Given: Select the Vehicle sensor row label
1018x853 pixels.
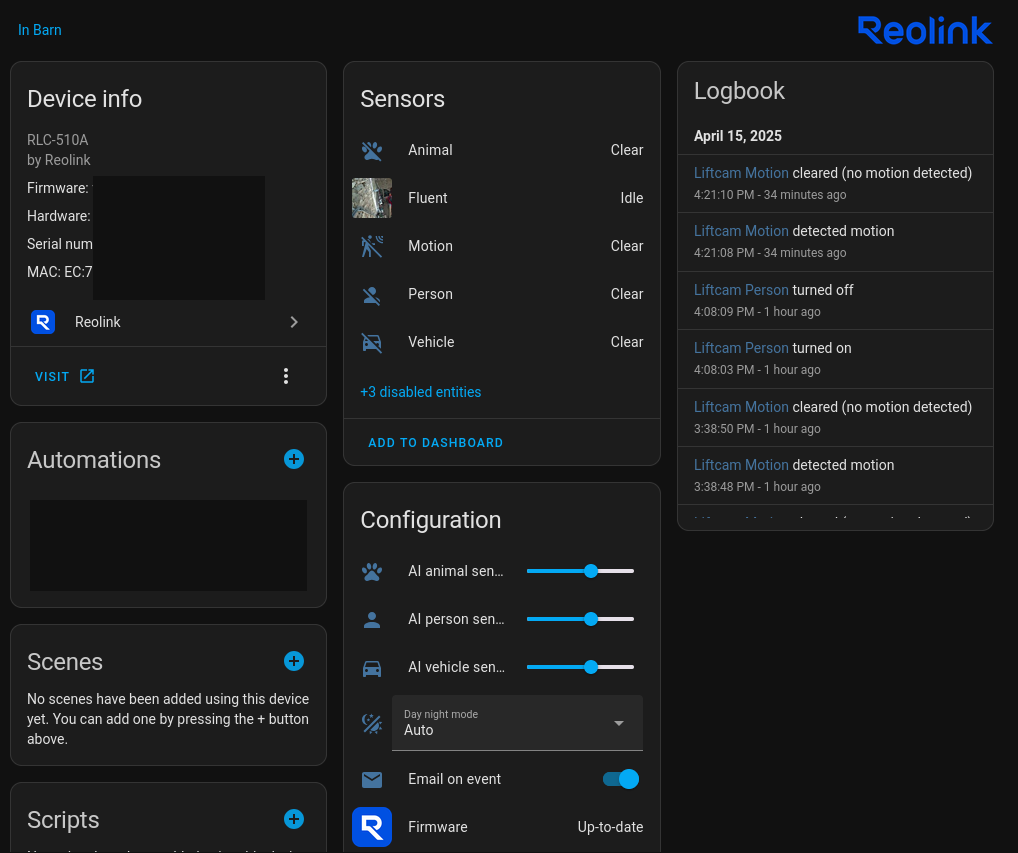Looking at the screenshot, I should [431, 342].
